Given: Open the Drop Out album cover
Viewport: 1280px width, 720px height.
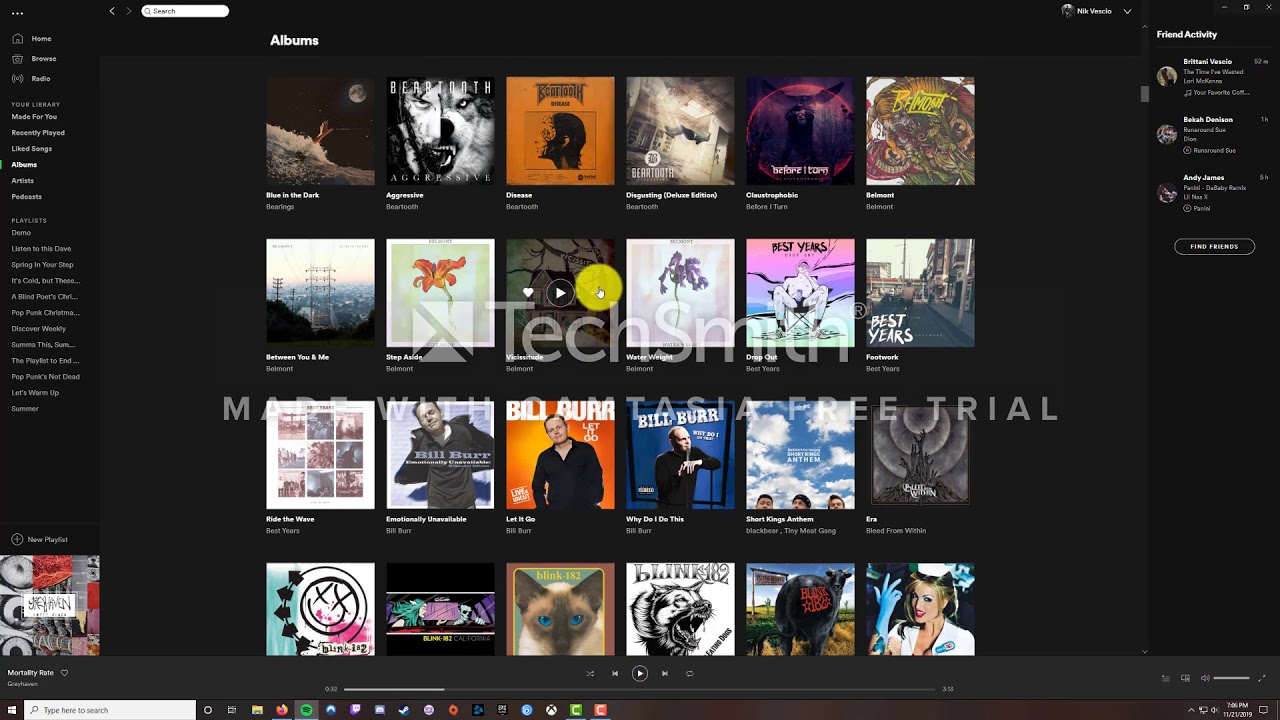Looking at the screenshot, I should [800, 293].
